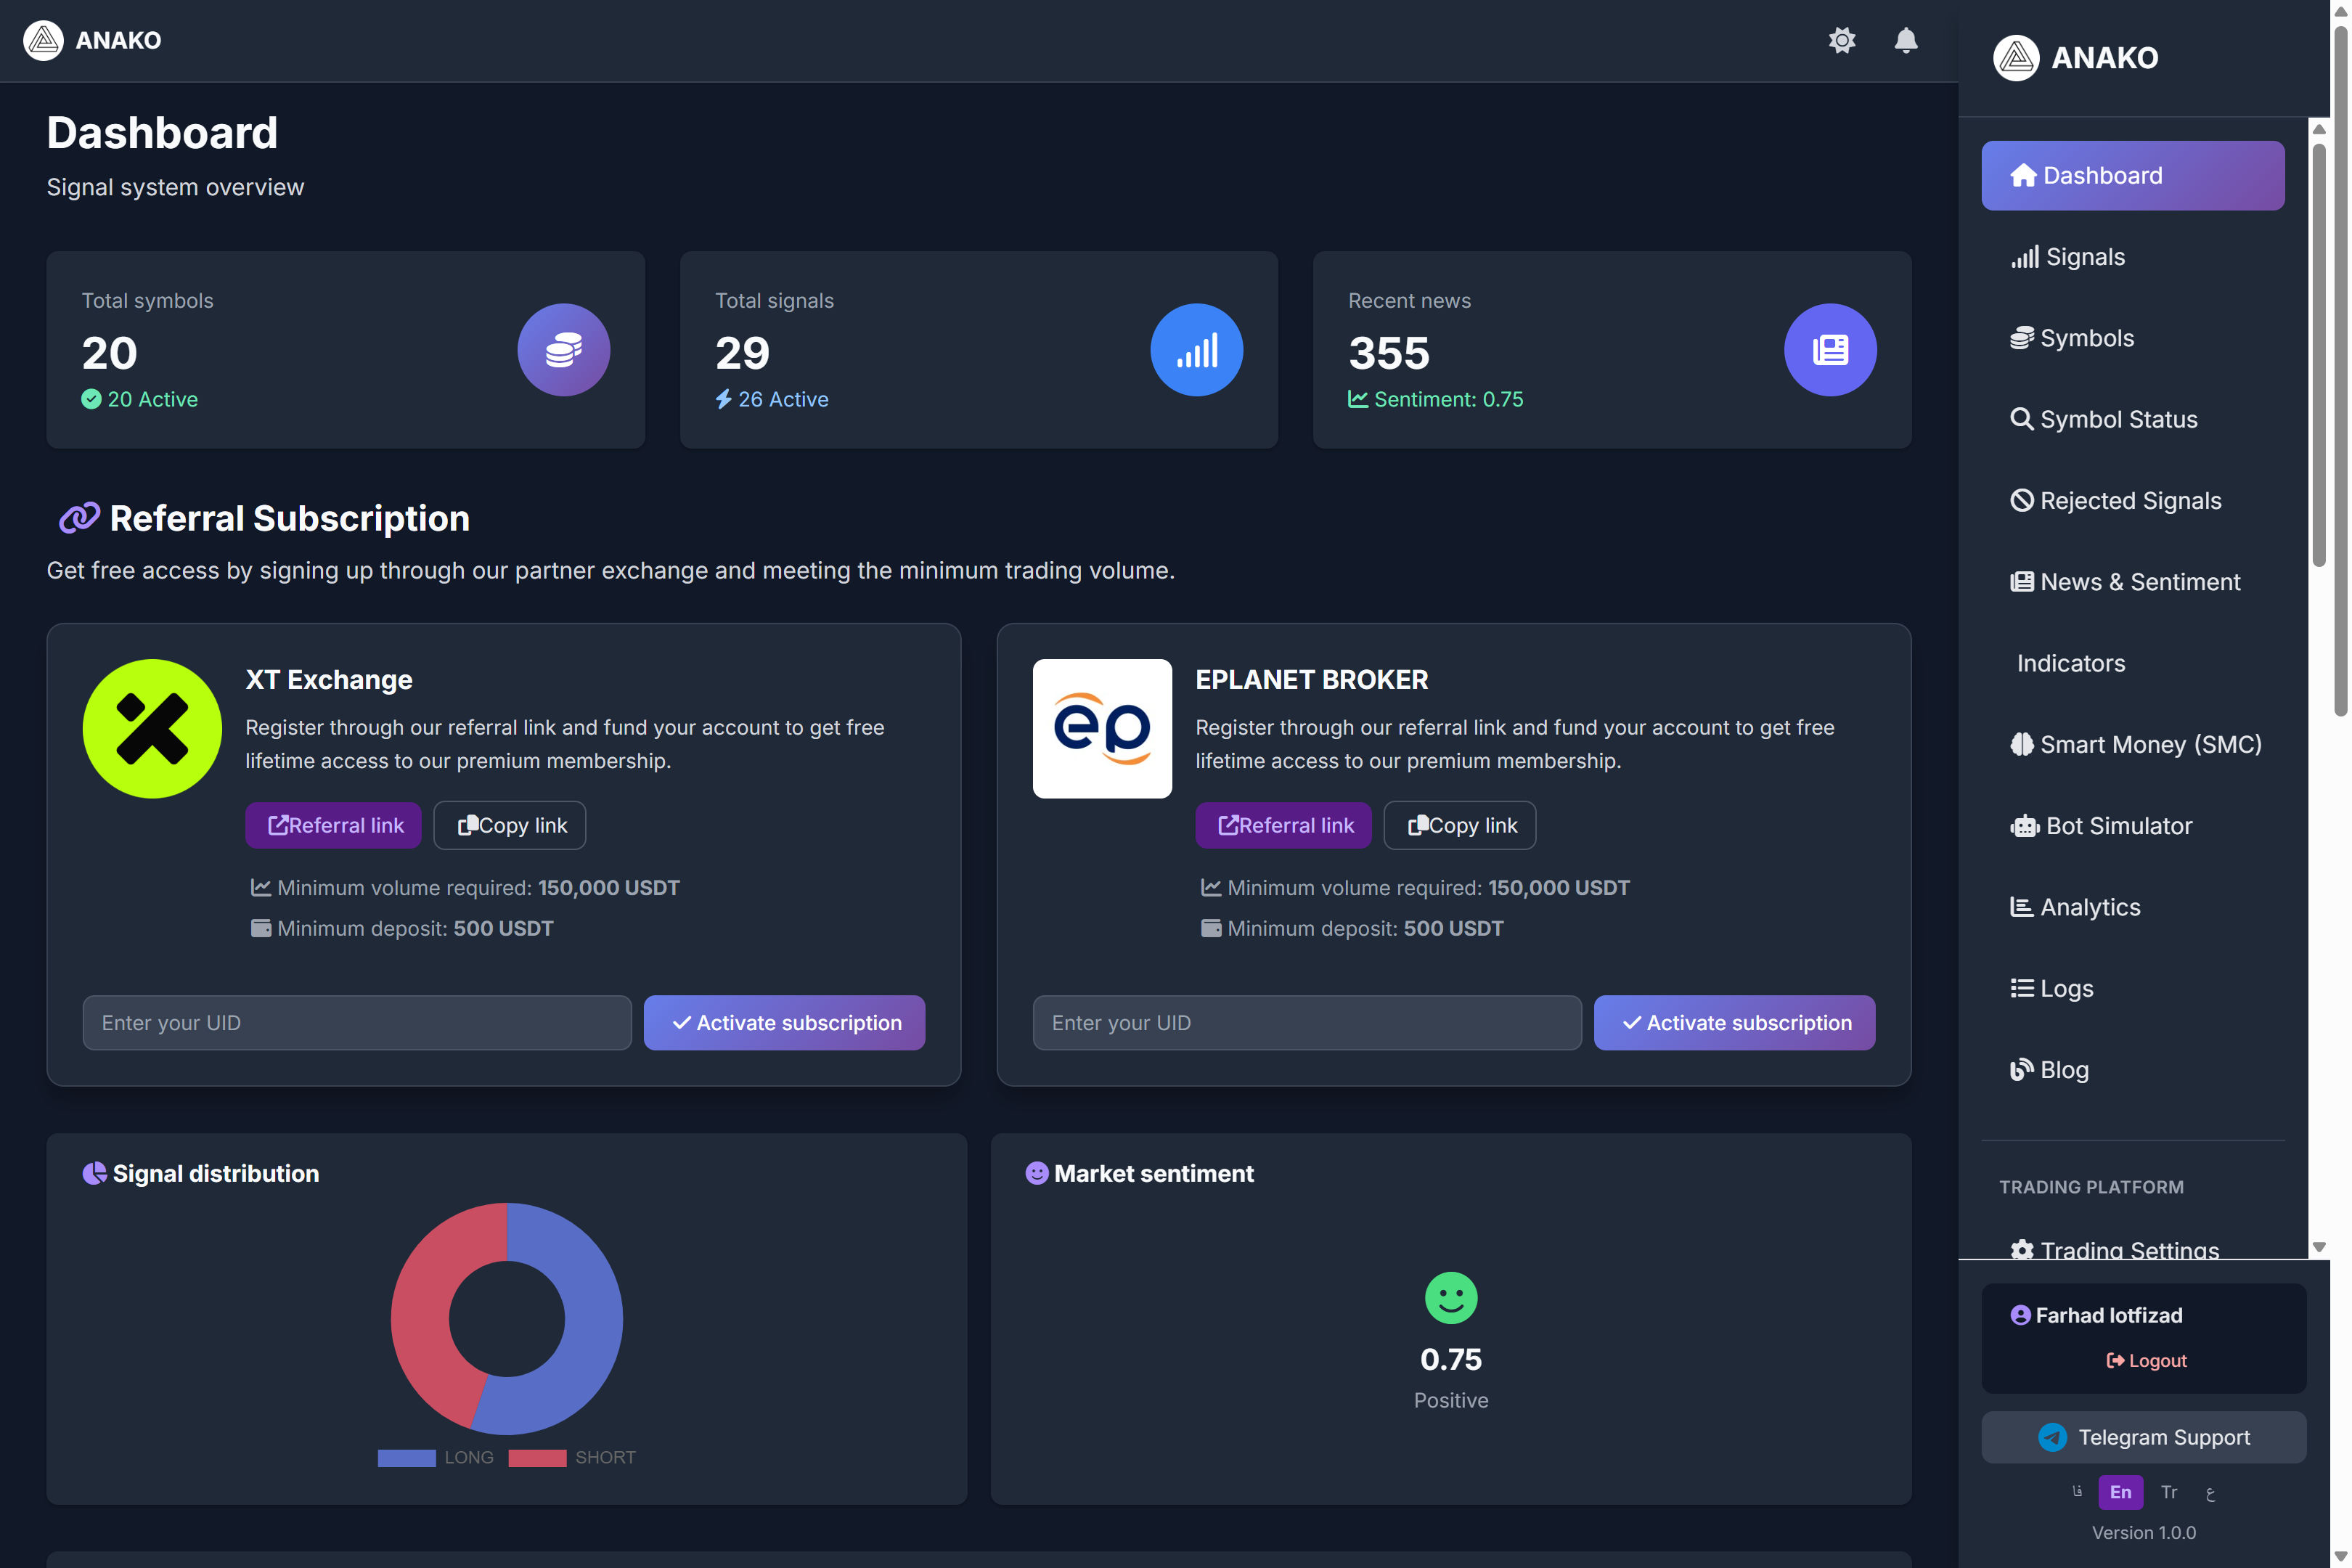Open the Dashboard menu item
This screenshot has width=2352, height=1568.
point(2133,175)
